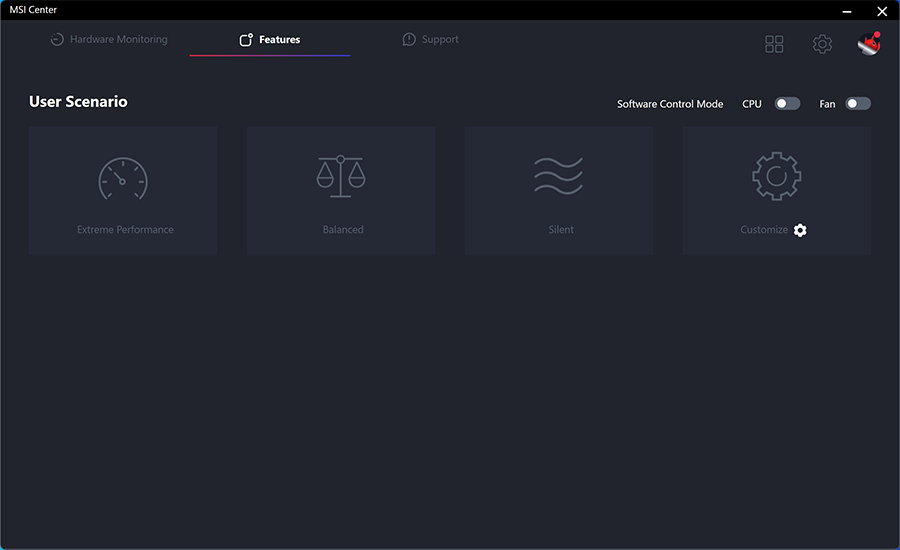Select the Balanced scales icon

(341, 176)
